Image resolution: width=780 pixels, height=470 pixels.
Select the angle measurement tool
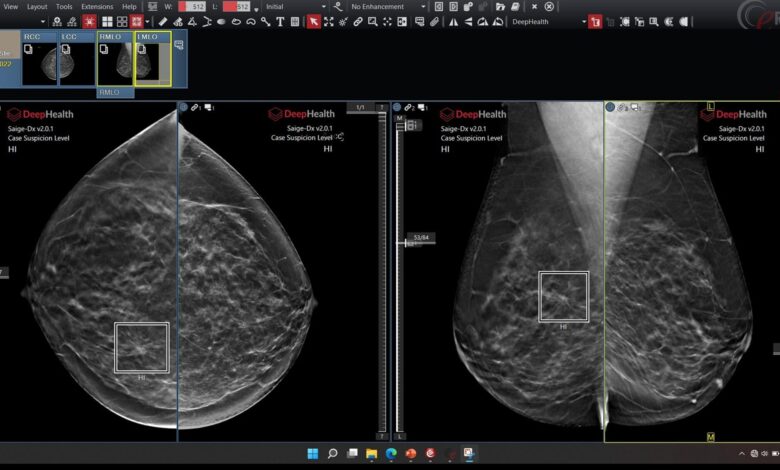click(x=192, y=21)
